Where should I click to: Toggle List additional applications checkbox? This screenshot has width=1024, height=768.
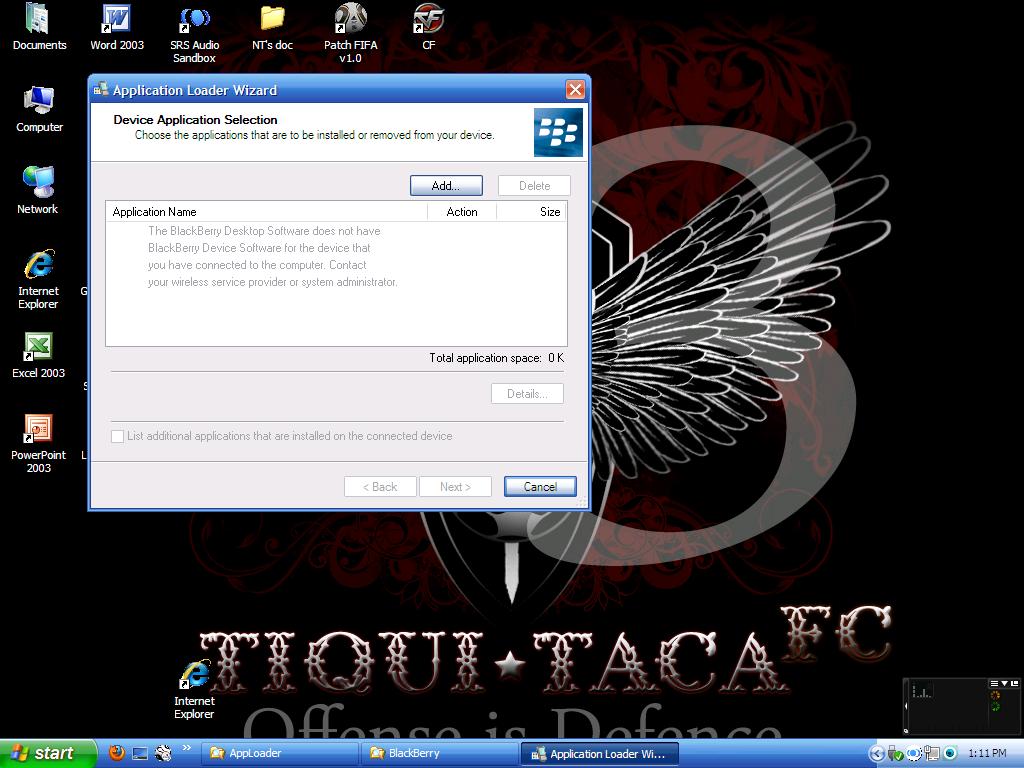[x=118, y=436]
